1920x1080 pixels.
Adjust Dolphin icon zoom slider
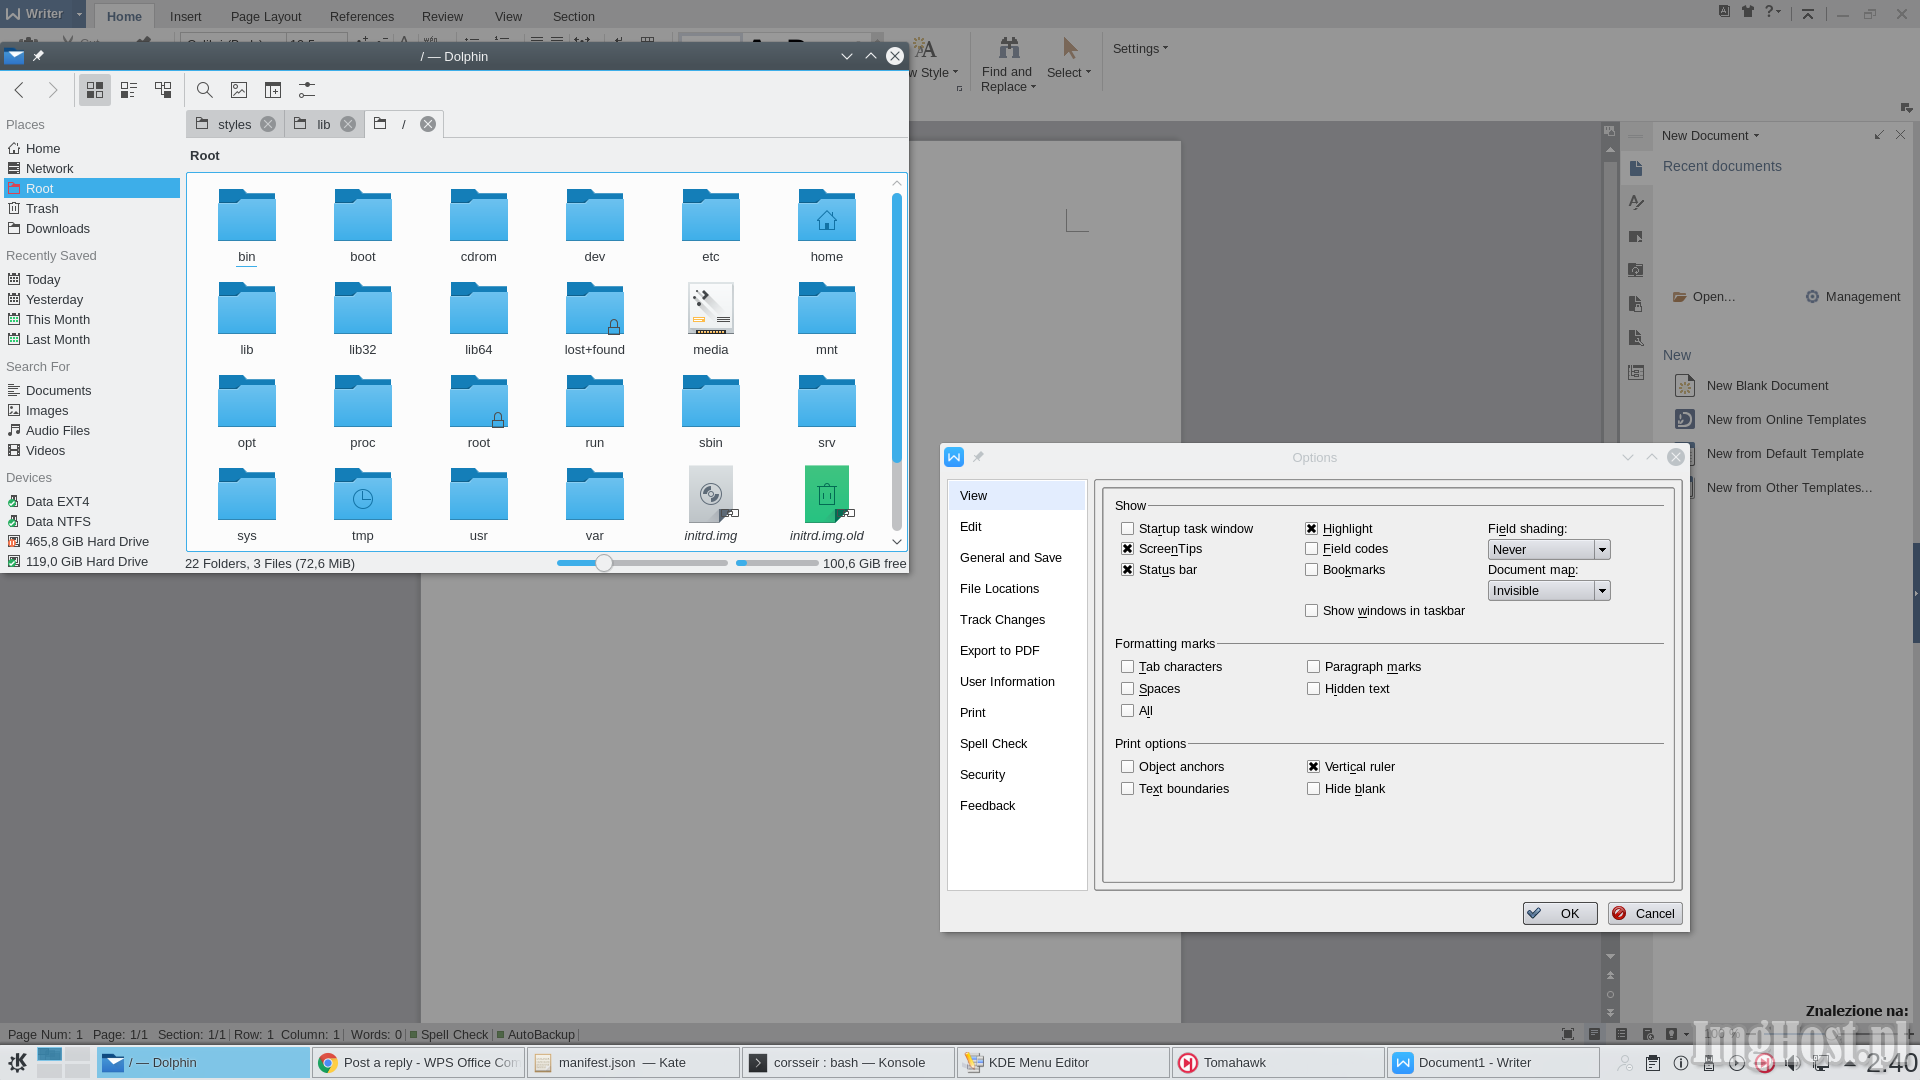click(604, 563)
